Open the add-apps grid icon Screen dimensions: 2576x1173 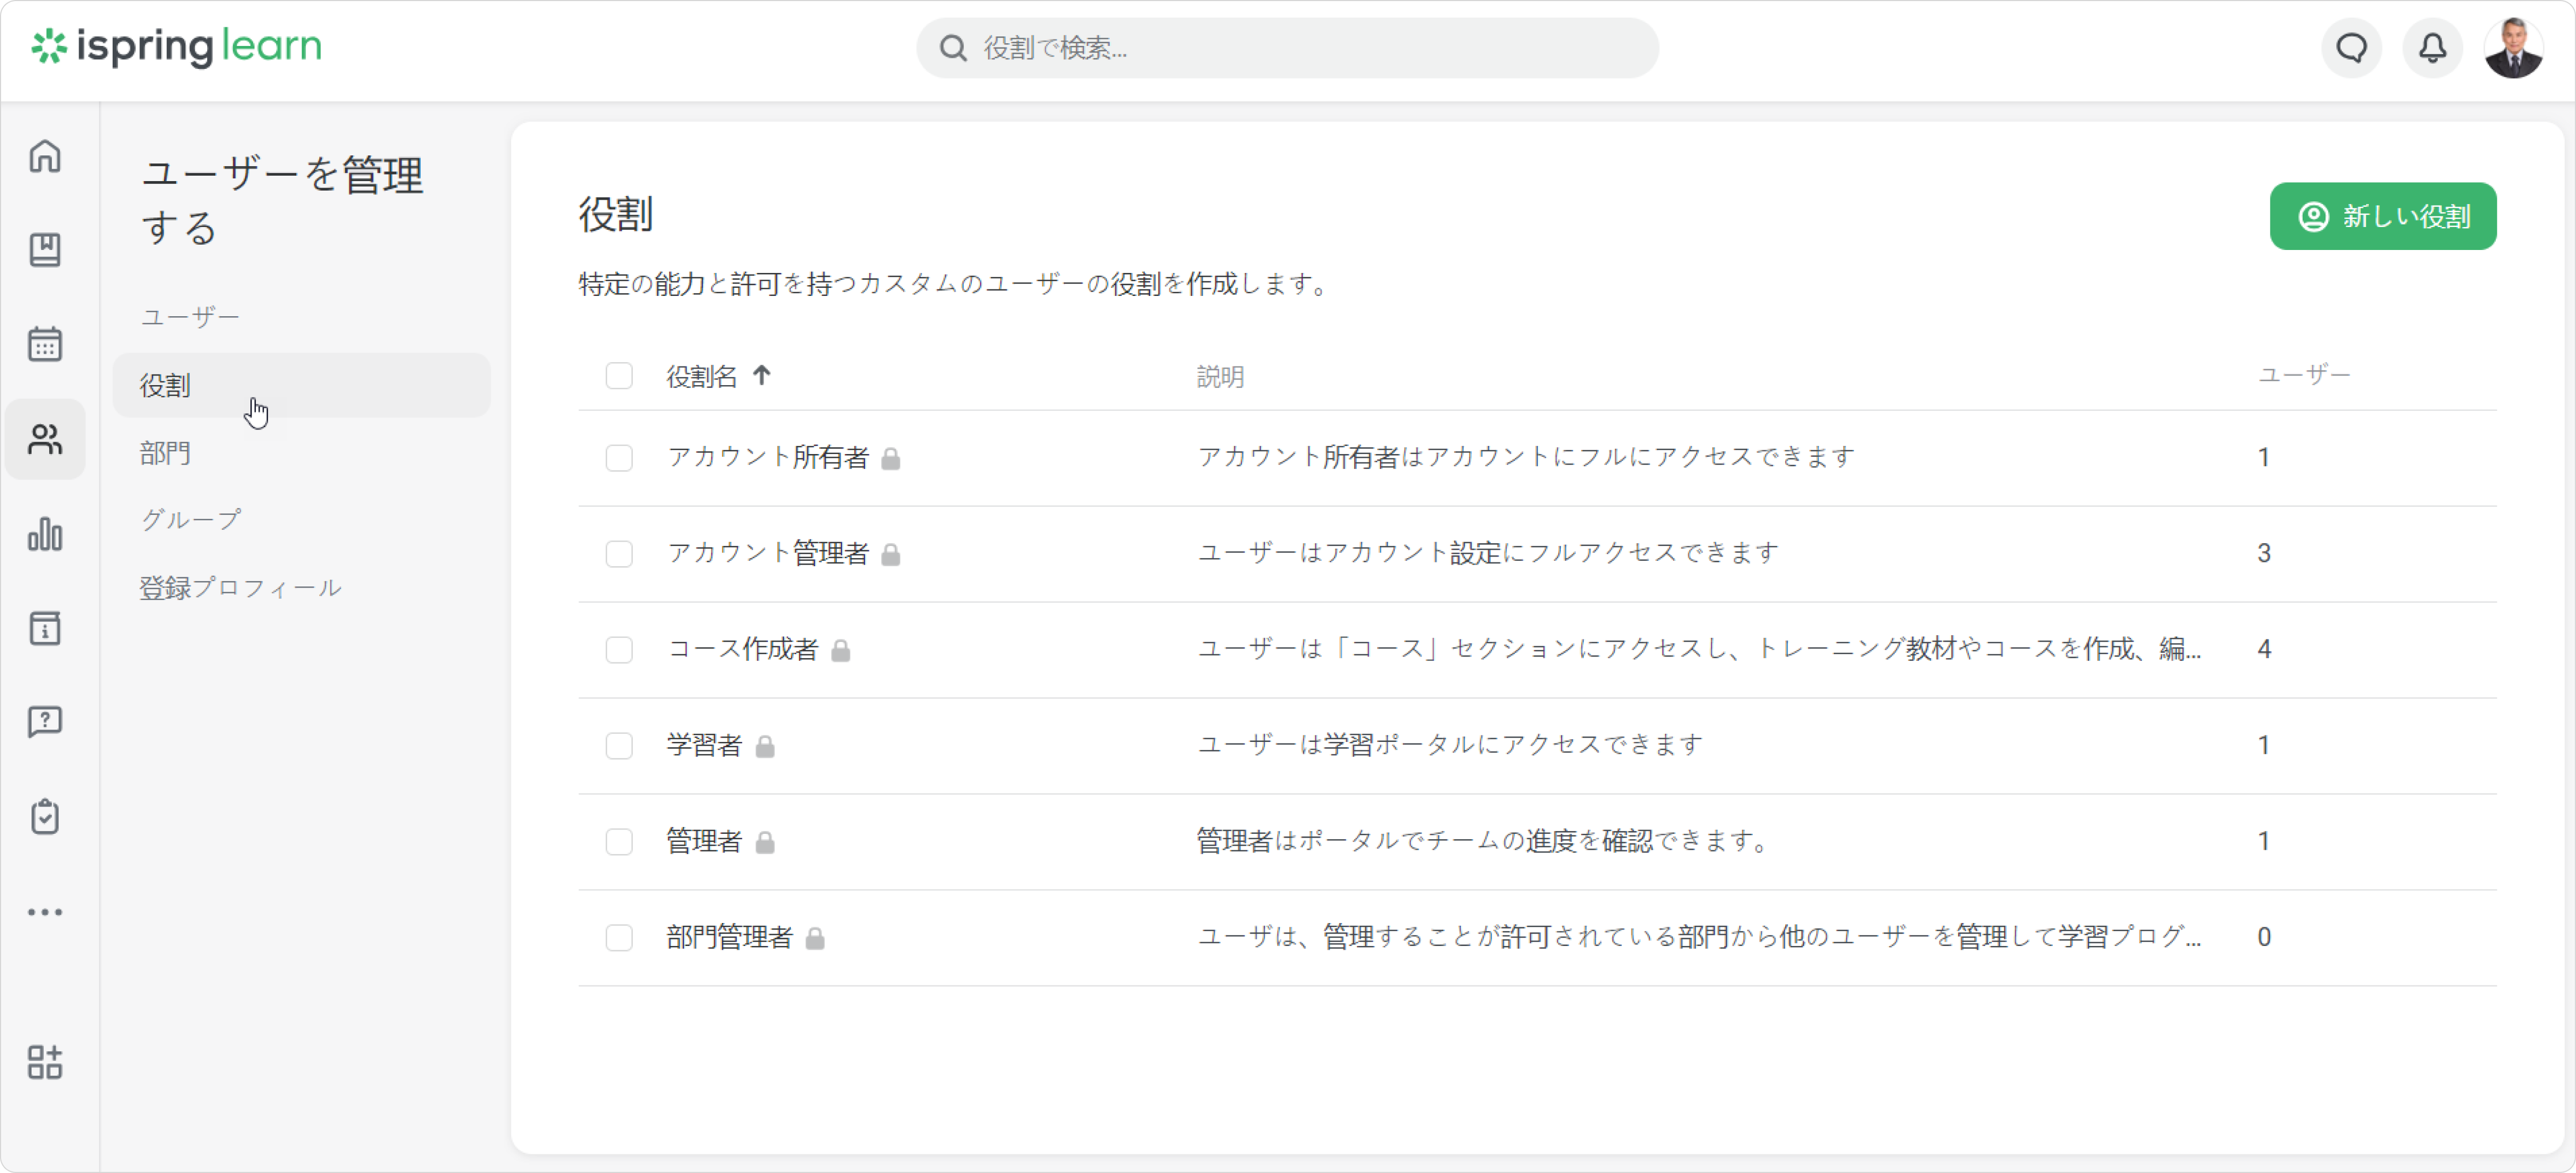click(x=45, y=1062)
